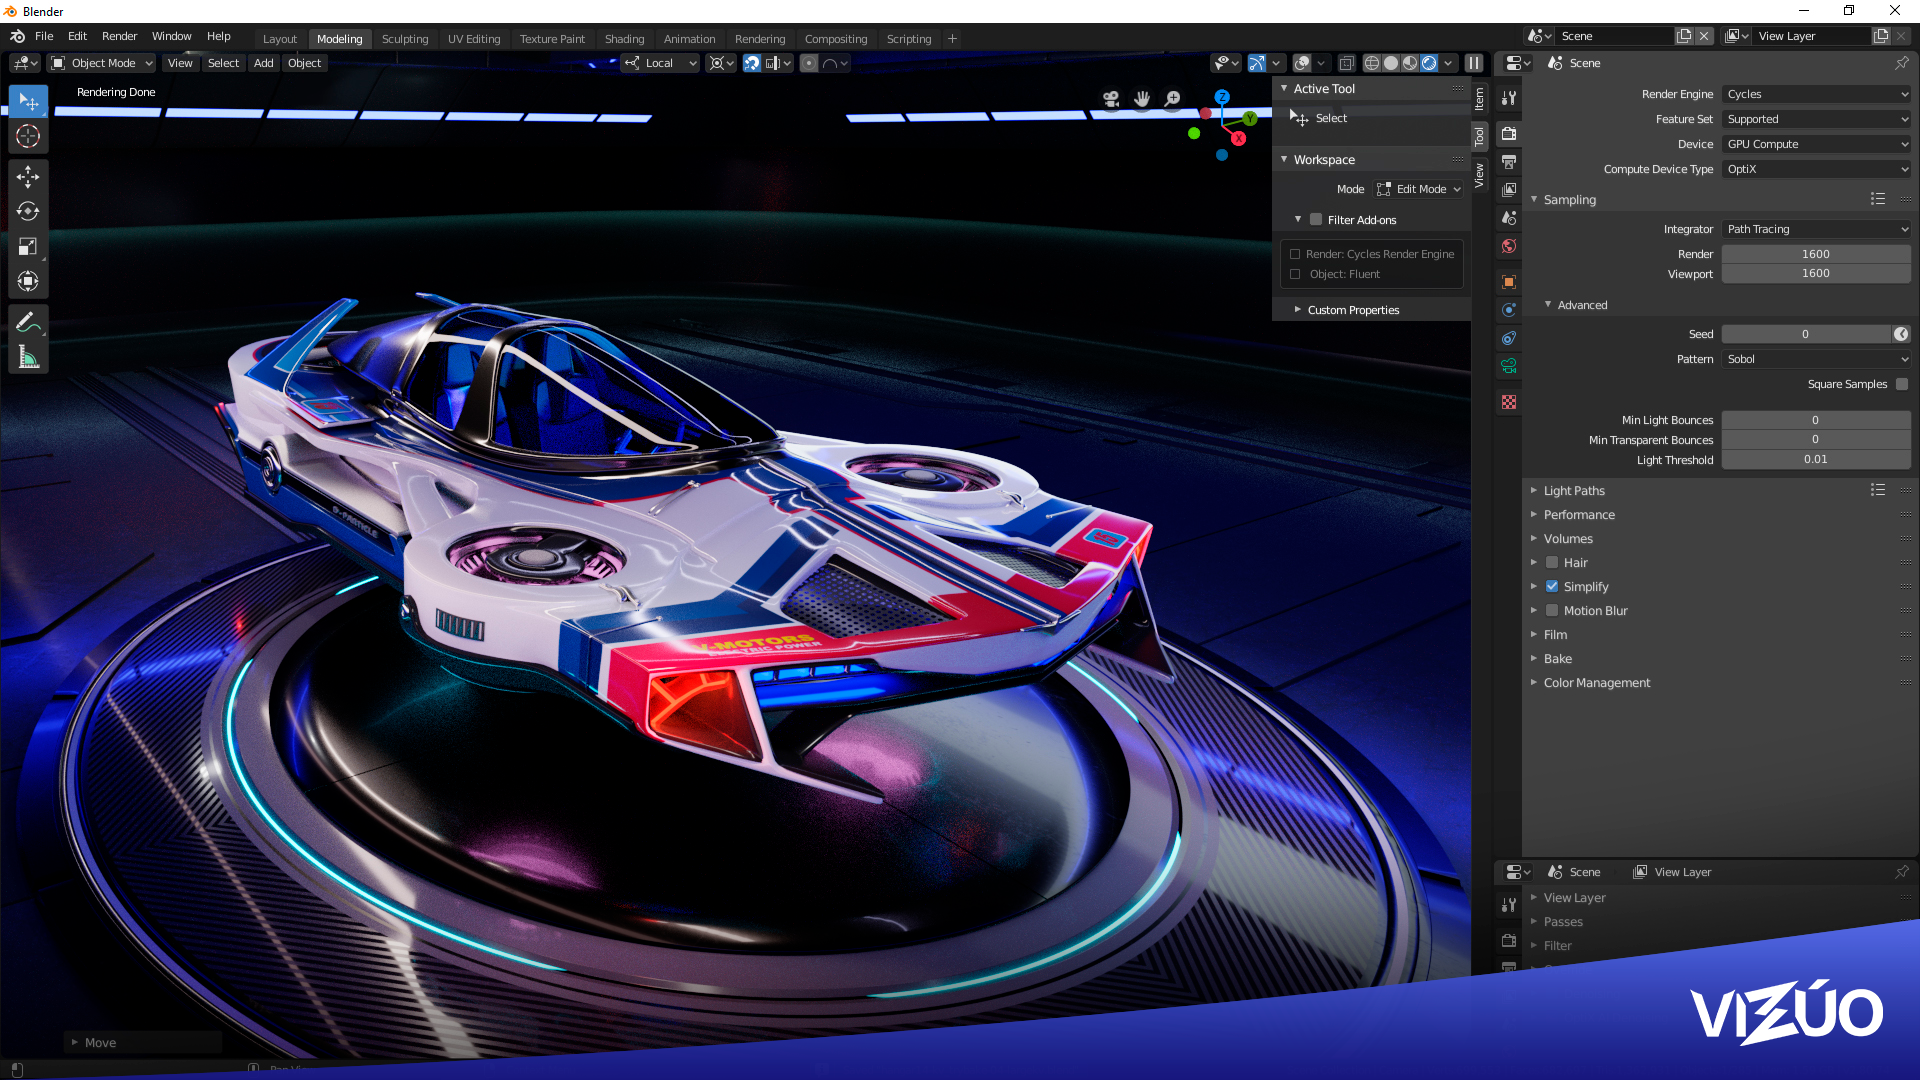Disable the Simplify checkbox
This screenshot has width=1920, height=1080.
click(x=1552, y=587)
